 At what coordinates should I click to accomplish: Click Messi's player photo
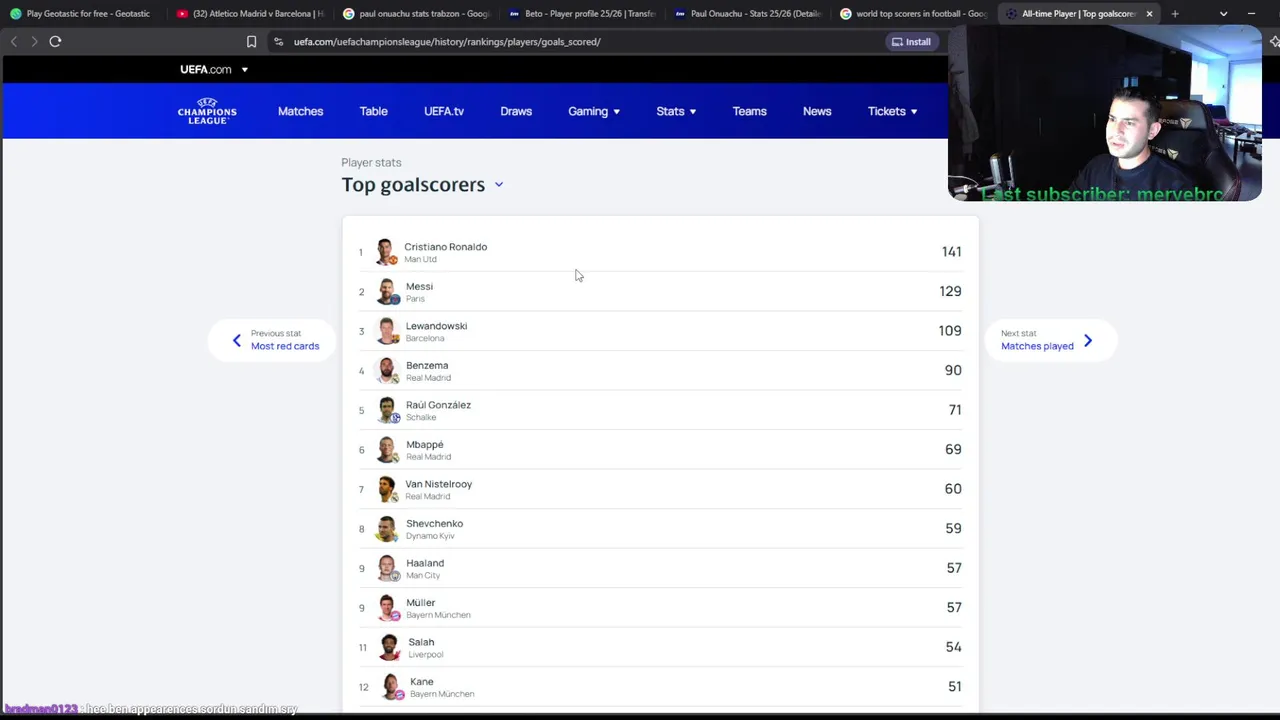387,292
